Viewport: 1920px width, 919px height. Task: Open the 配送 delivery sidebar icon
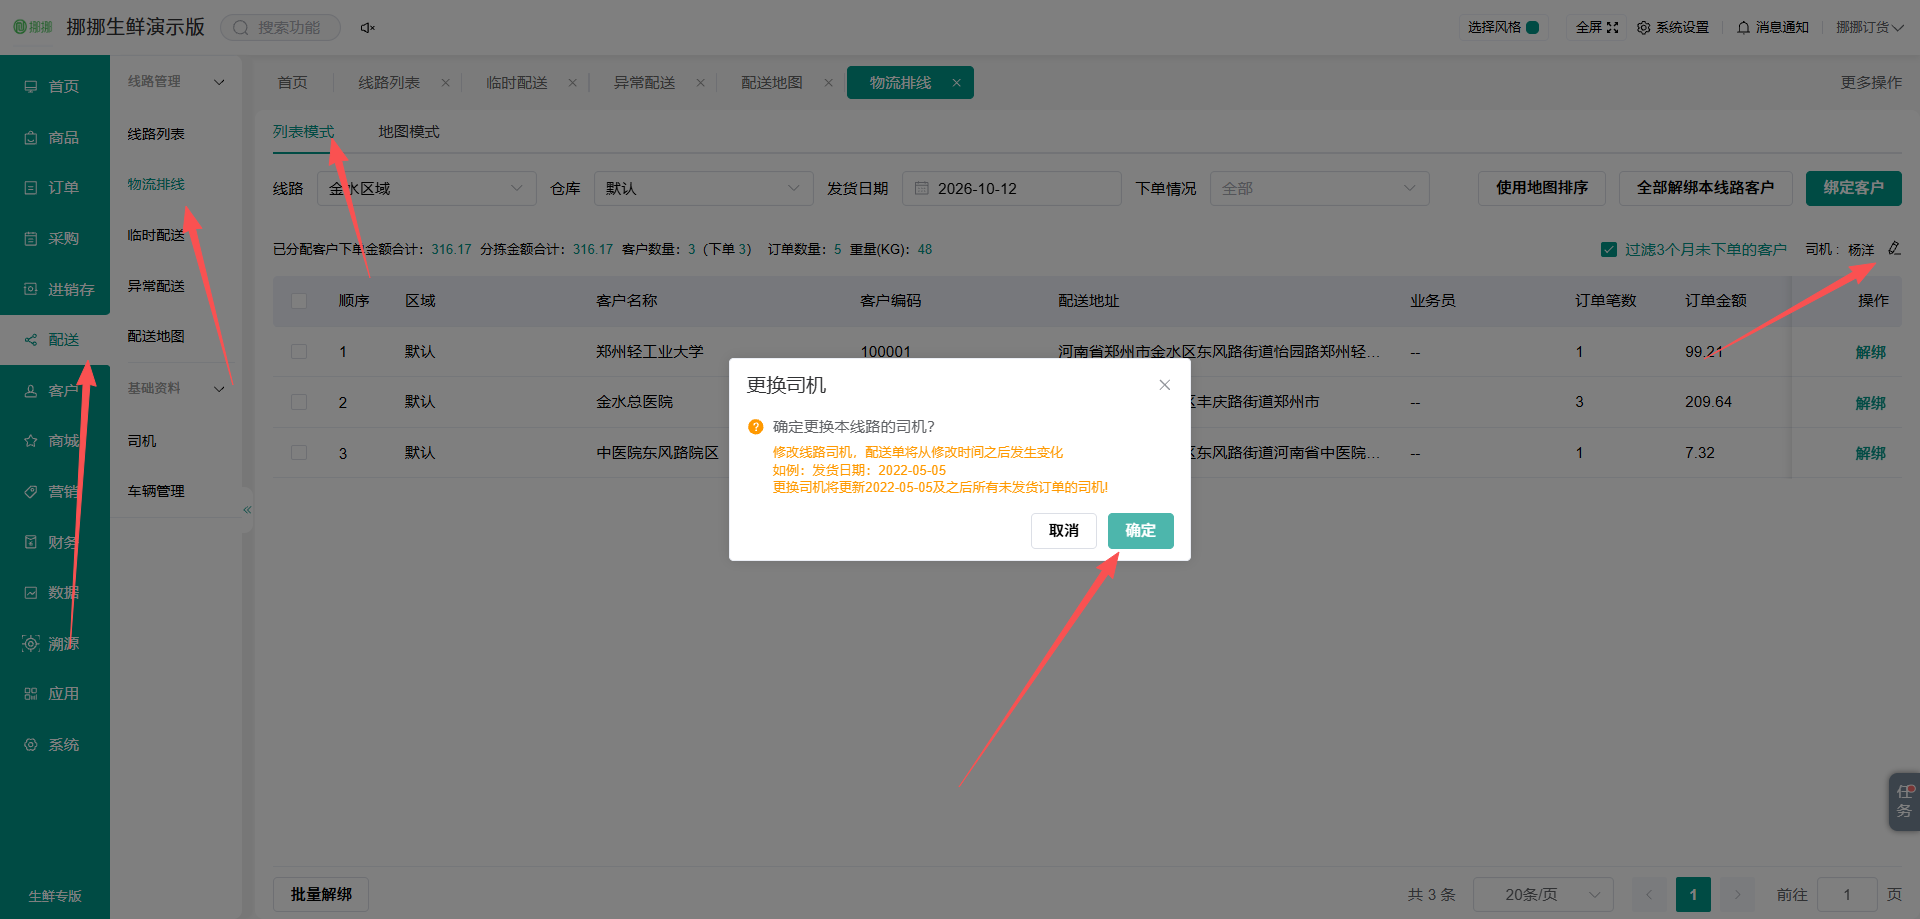[x=31, y=340]
